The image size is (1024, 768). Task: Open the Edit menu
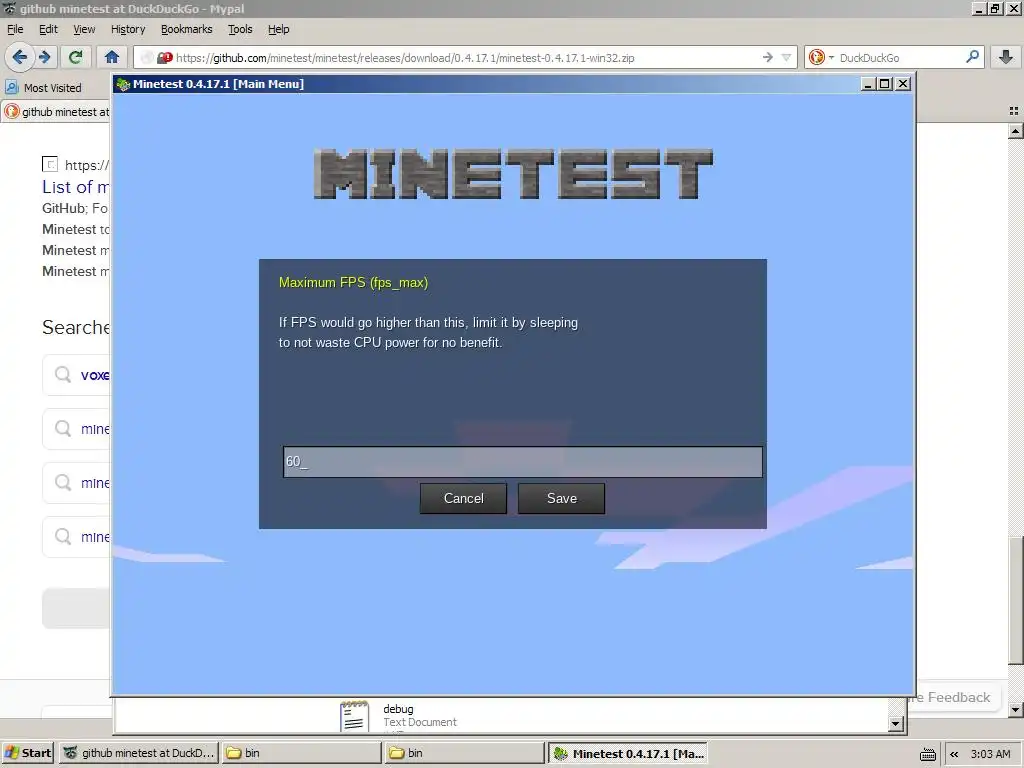click(48, 29)
